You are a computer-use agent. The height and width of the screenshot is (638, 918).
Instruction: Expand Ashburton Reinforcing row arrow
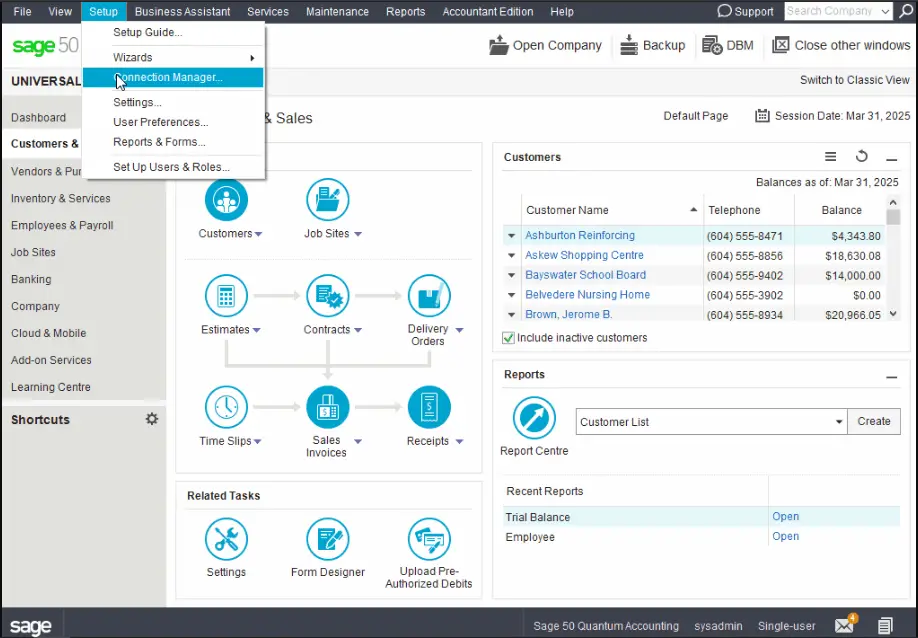511,236
